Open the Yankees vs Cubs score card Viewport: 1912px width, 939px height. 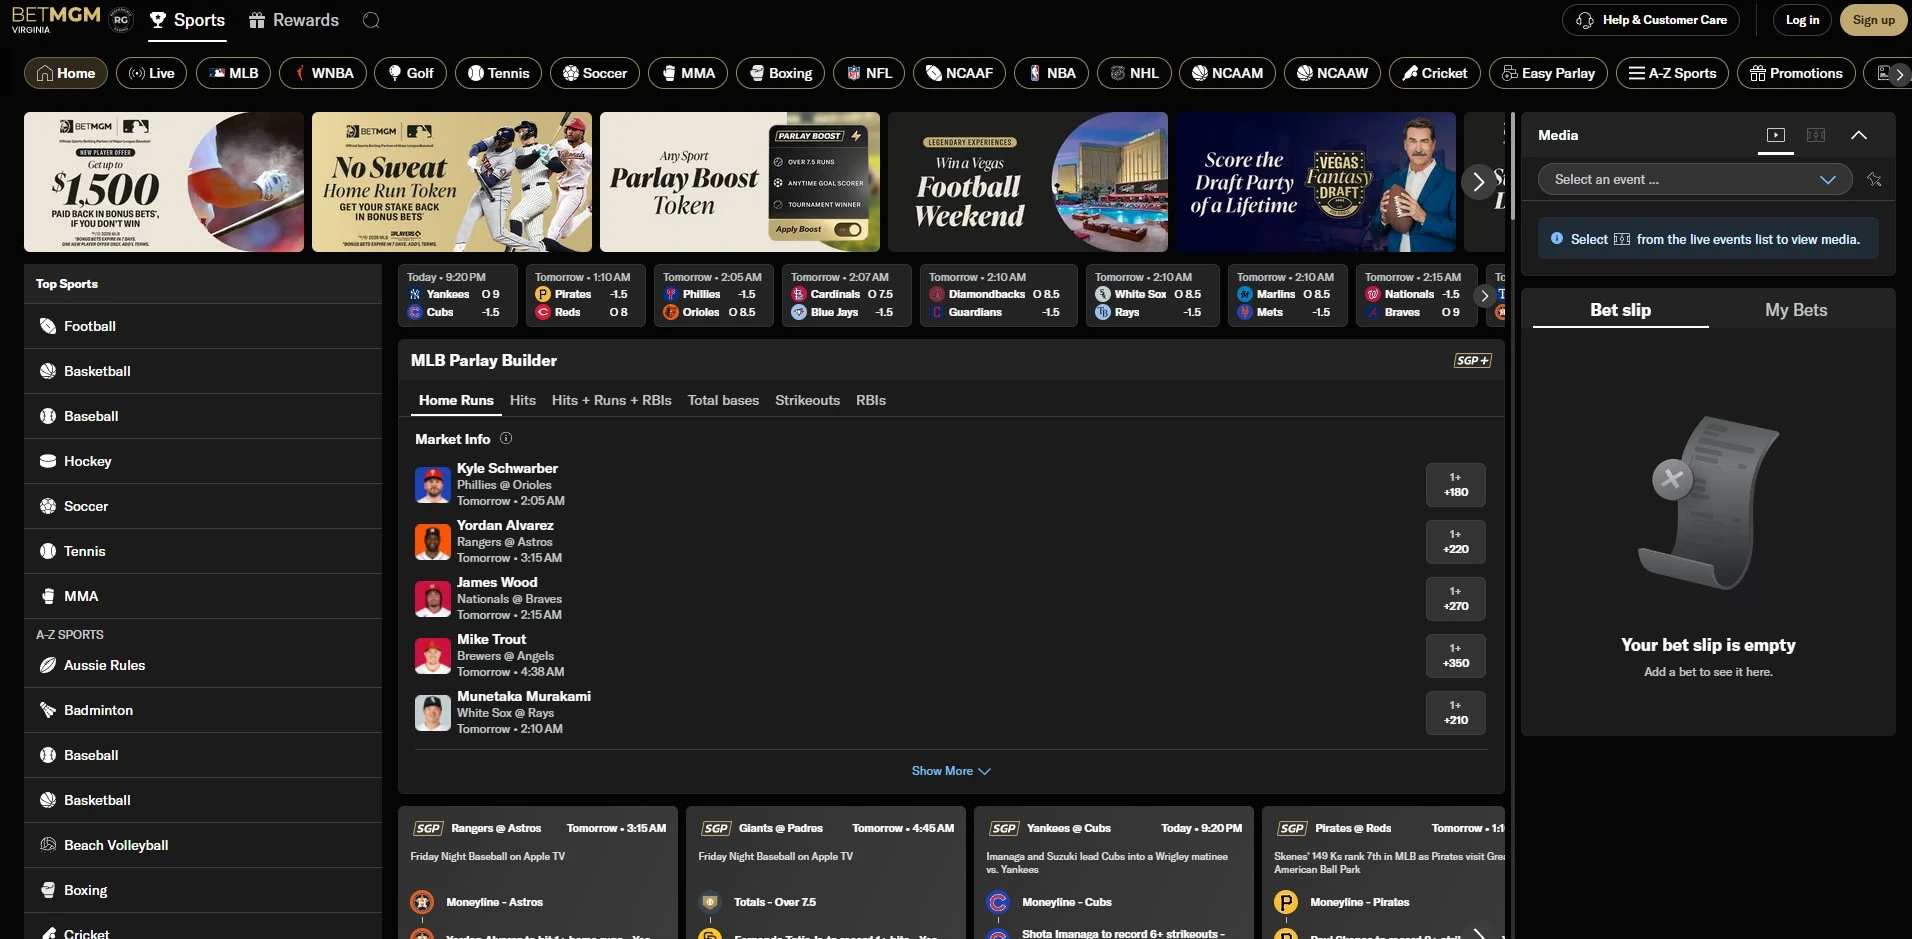pyautogui.click(x=458, y=295)
